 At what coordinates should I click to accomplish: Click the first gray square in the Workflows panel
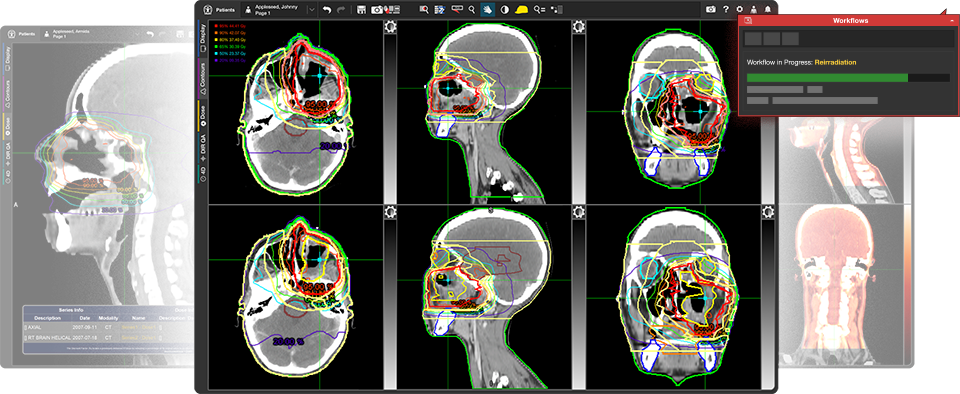point(753,39)
